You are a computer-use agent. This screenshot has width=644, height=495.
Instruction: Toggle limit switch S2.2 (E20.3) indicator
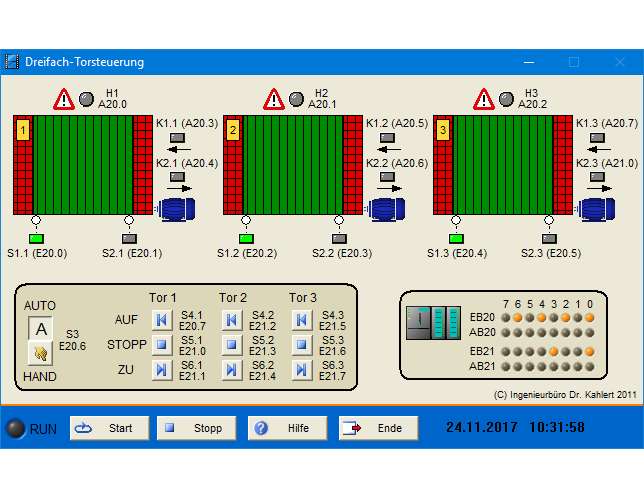[x=339, y=239]
